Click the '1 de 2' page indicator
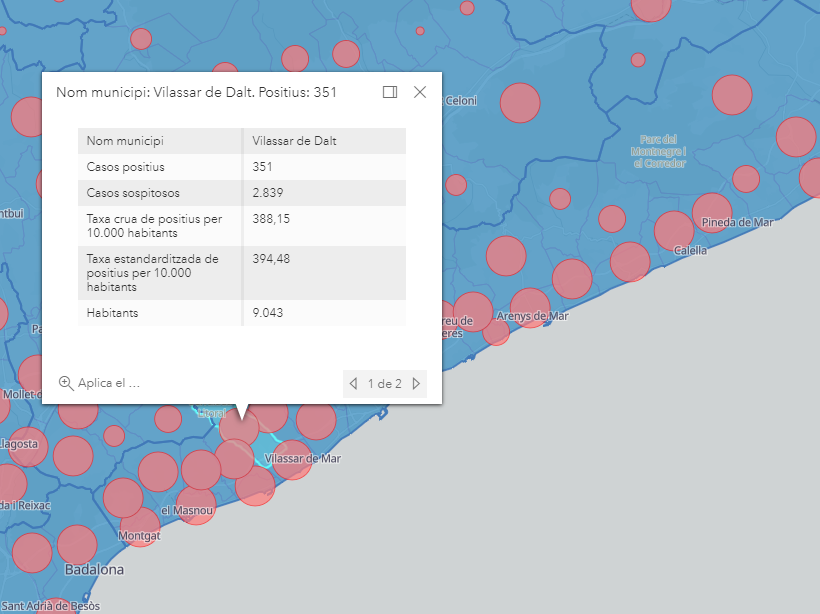The height and width of the screenshot is (614, 820). (x=384, y=383)
